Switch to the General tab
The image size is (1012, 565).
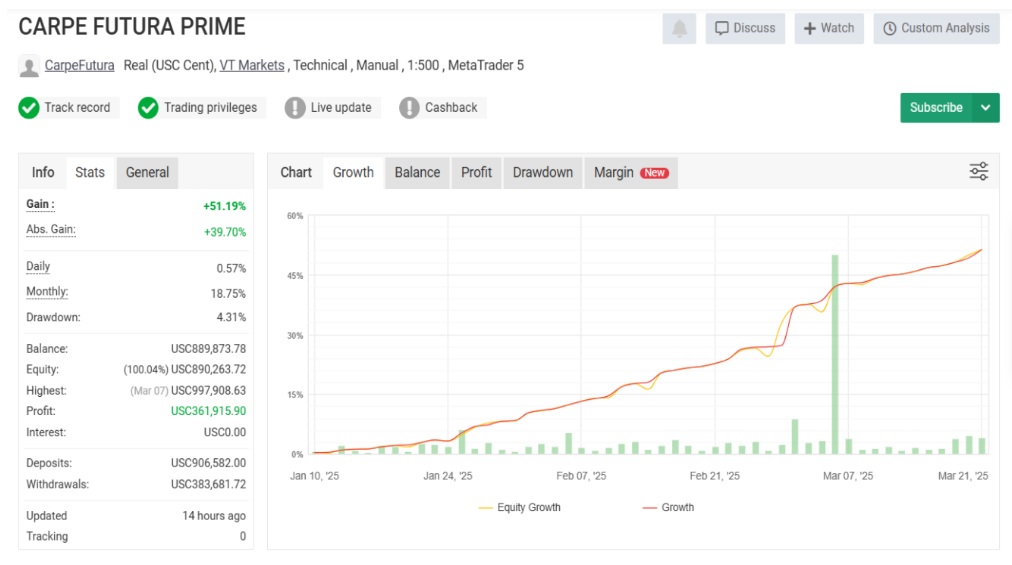(x=147, y=172)
